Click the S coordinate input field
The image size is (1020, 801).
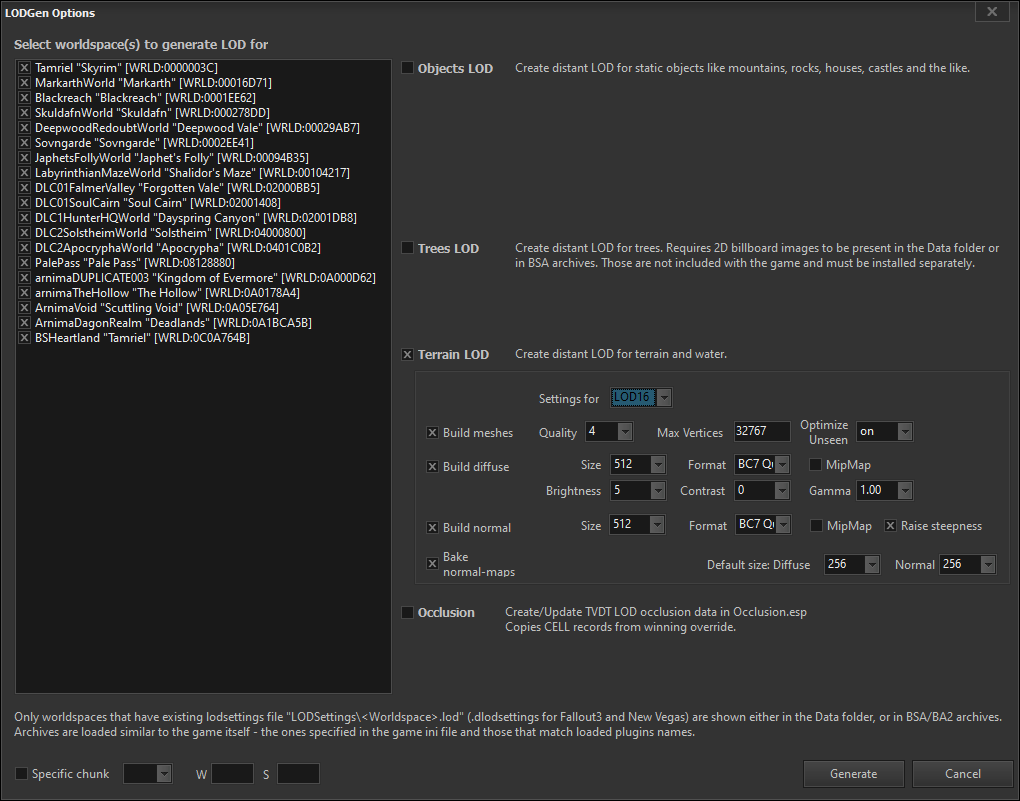pyautogui.click(x=298, y=774)
